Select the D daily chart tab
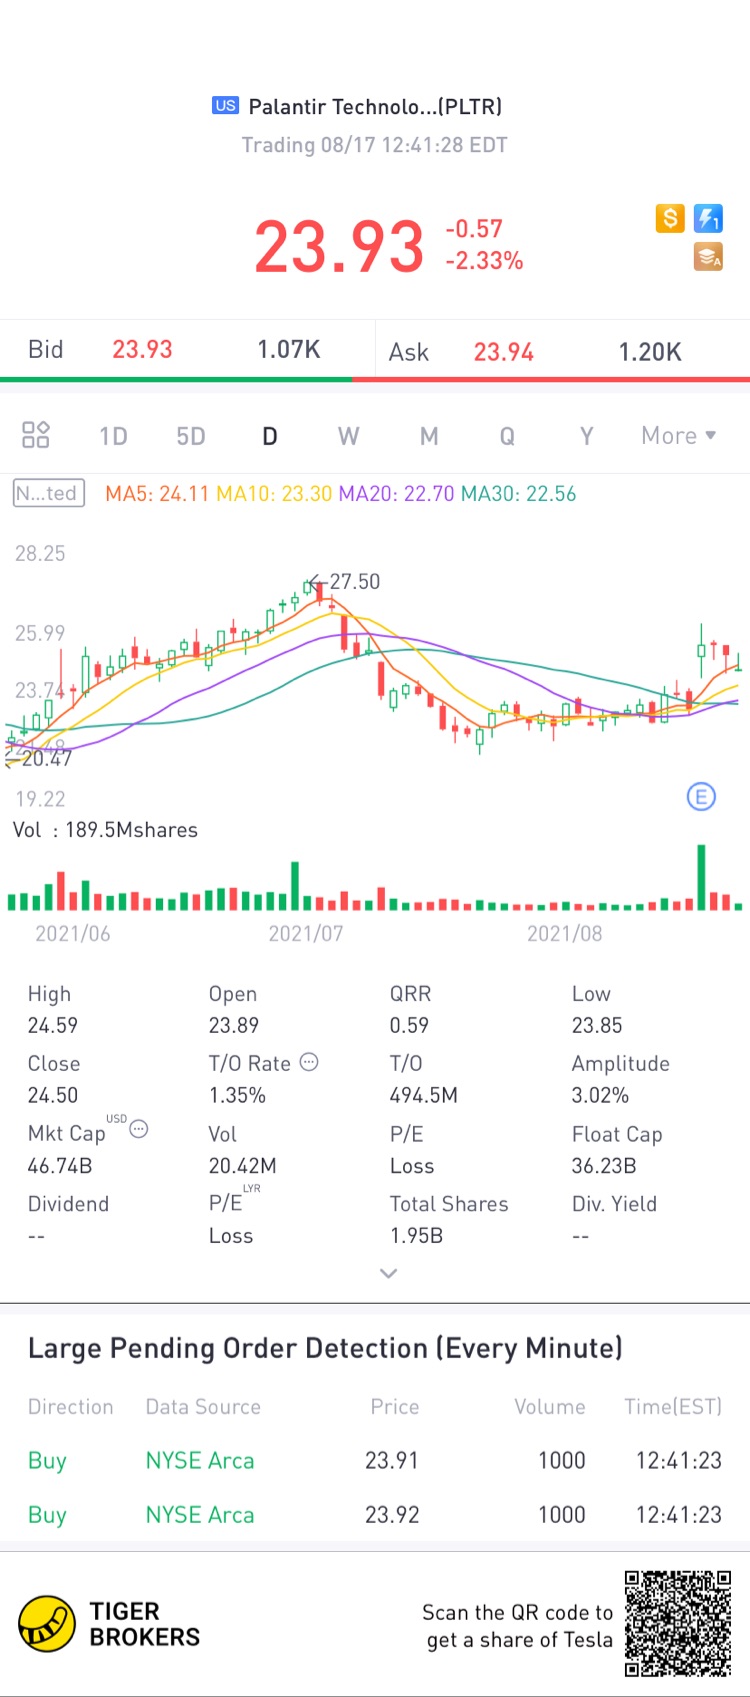The width and height of the screenshot is (750, 1697). coord(269,436)
